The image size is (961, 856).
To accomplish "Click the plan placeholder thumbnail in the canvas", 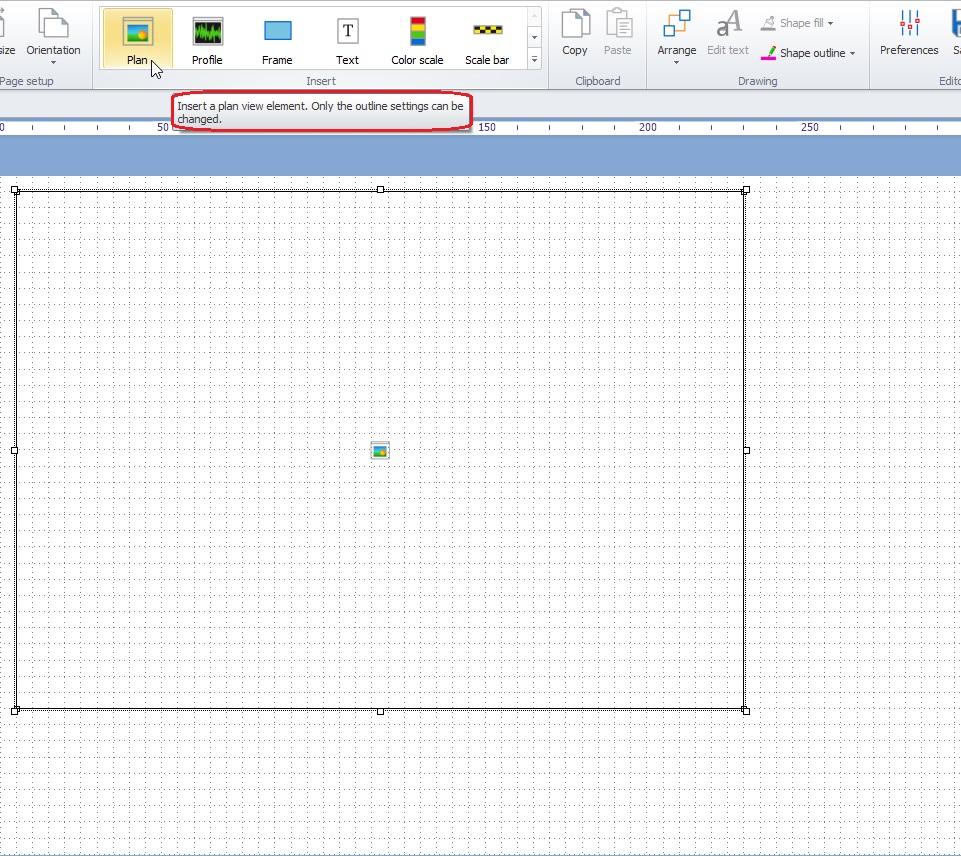I will 379,449.
